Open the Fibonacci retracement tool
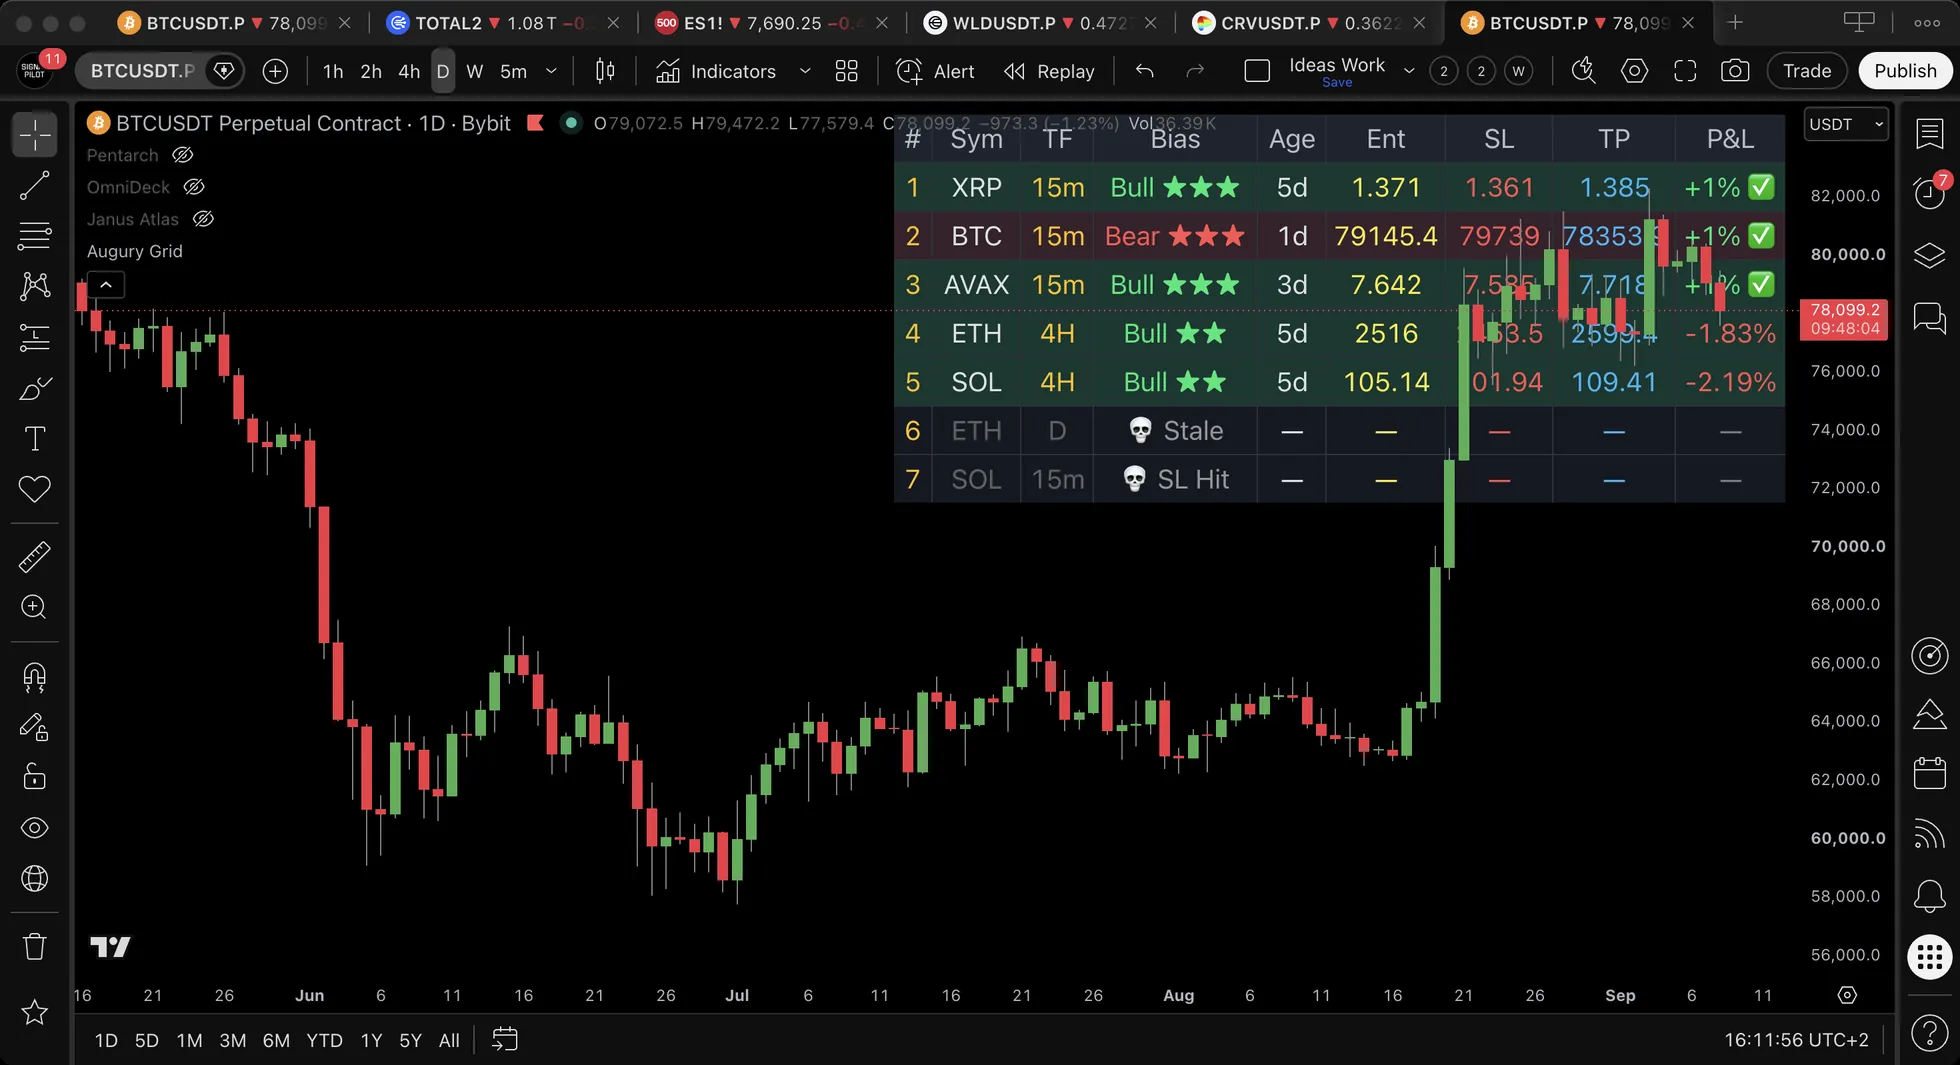1960x1065 pixels. (35, 236)
